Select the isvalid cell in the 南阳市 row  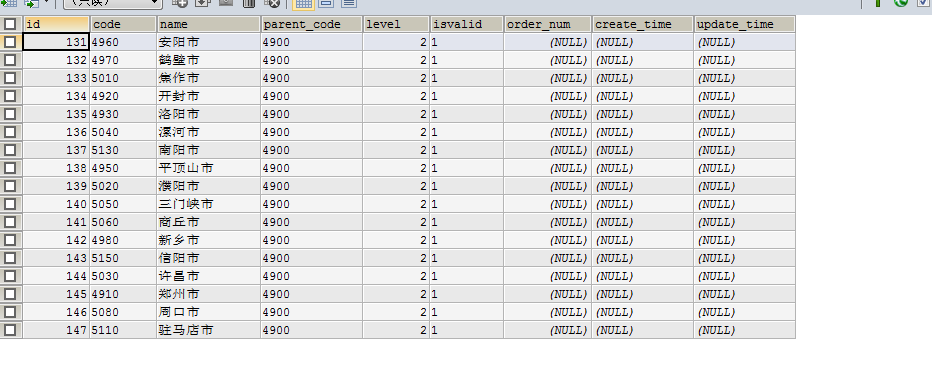pyautogui.click(x=467, y=150)
